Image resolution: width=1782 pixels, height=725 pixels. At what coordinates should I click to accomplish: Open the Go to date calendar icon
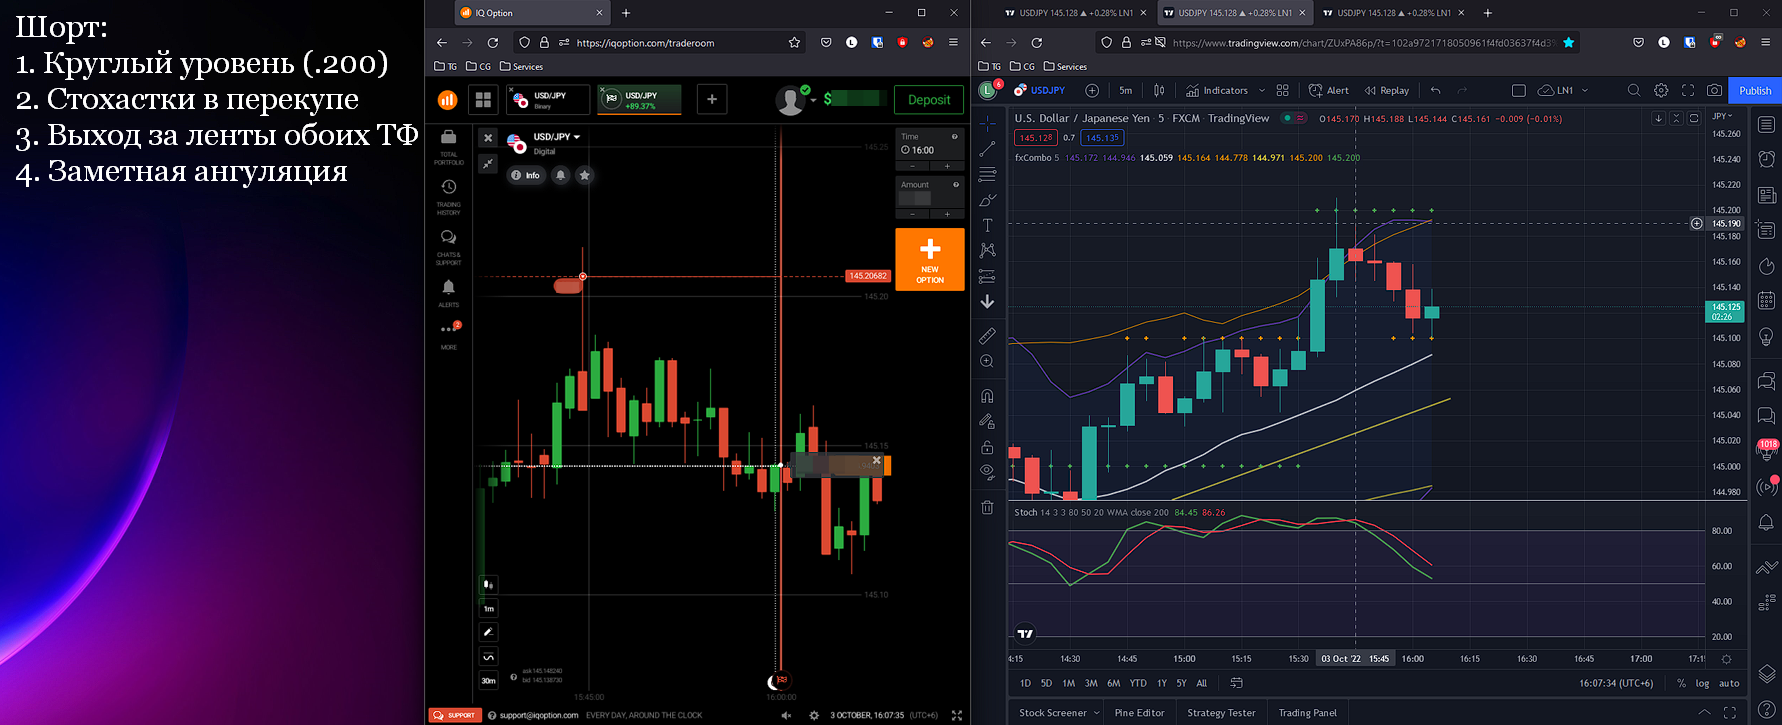[x=1236, y=683]
